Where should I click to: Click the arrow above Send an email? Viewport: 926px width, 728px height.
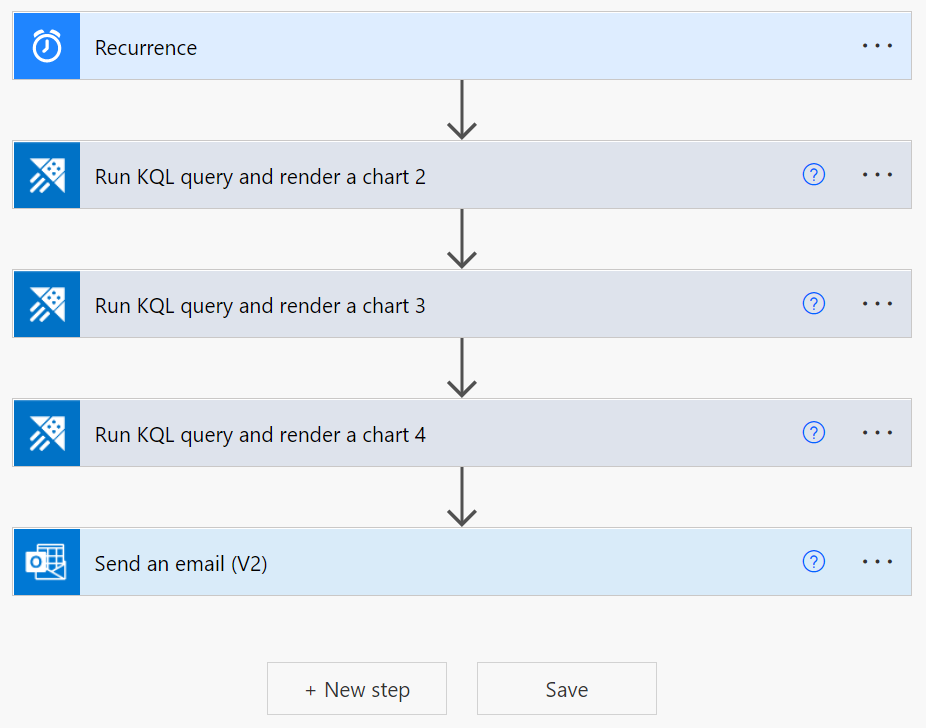coord(463,497)
